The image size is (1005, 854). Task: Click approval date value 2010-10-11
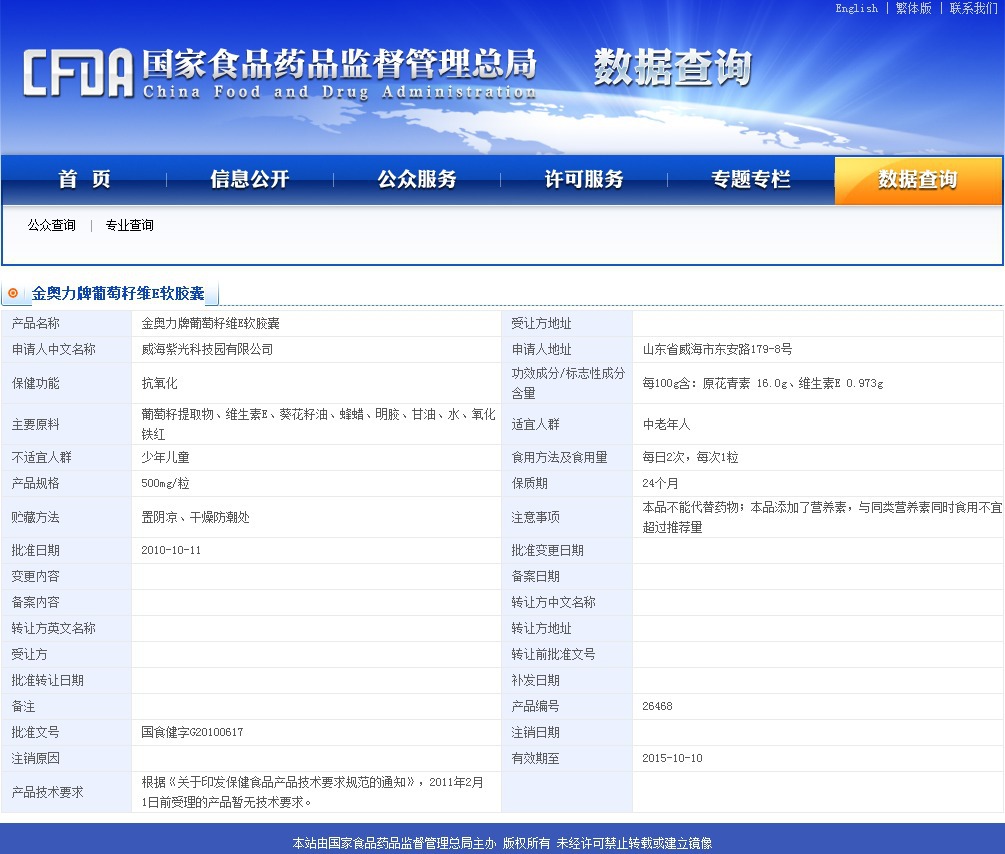[171, 550]
